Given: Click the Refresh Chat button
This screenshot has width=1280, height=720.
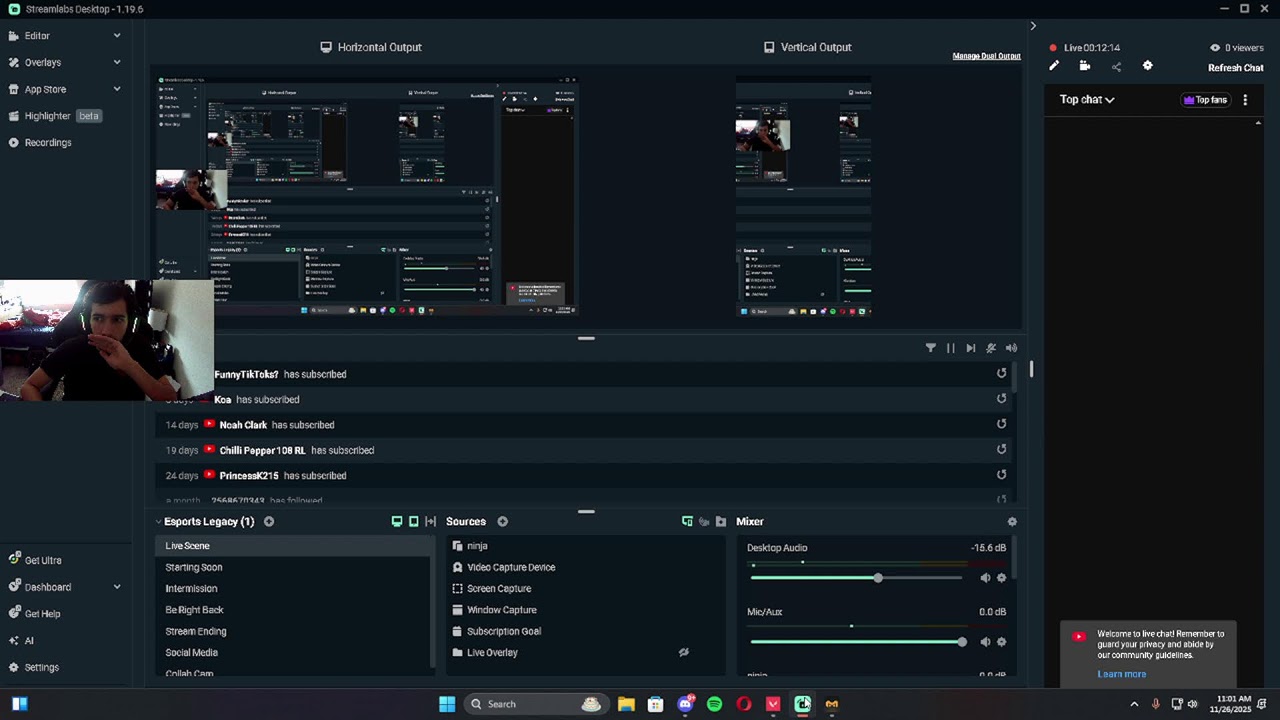Looking at the screenshot, I should [x=1235, y=68].
